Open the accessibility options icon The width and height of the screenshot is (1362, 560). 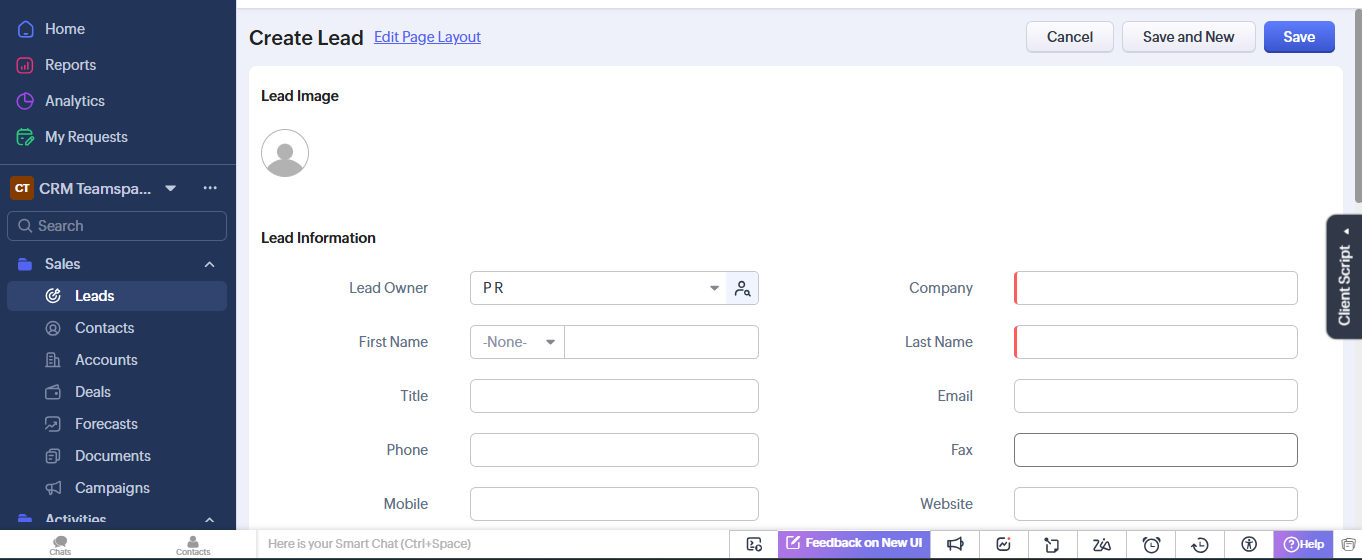[x=1249, y=544]
